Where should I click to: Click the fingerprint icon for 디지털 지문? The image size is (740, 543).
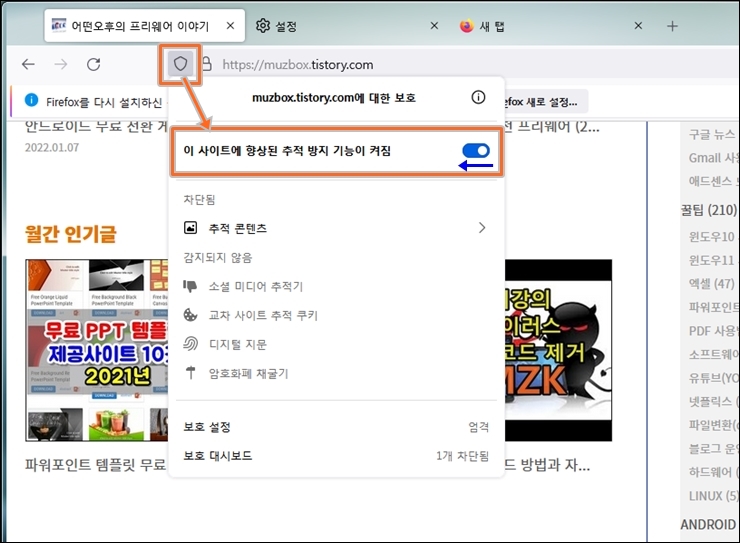pyautogui.click(x=190, y=344)
